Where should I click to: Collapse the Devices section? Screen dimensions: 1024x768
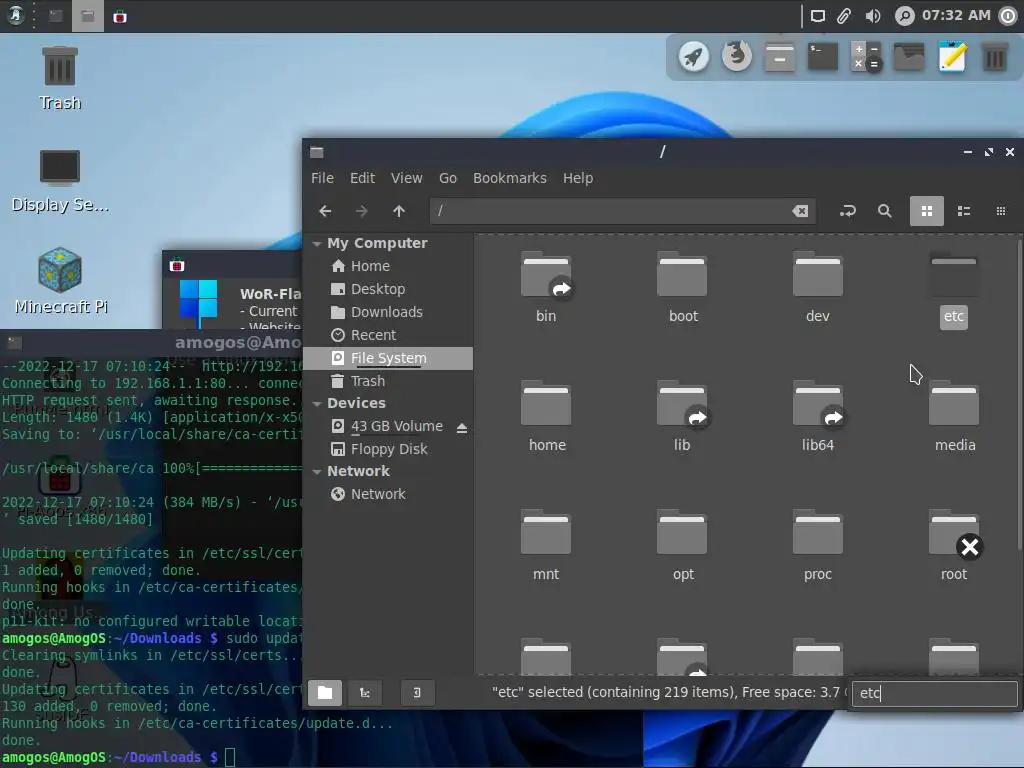(317, 404)
